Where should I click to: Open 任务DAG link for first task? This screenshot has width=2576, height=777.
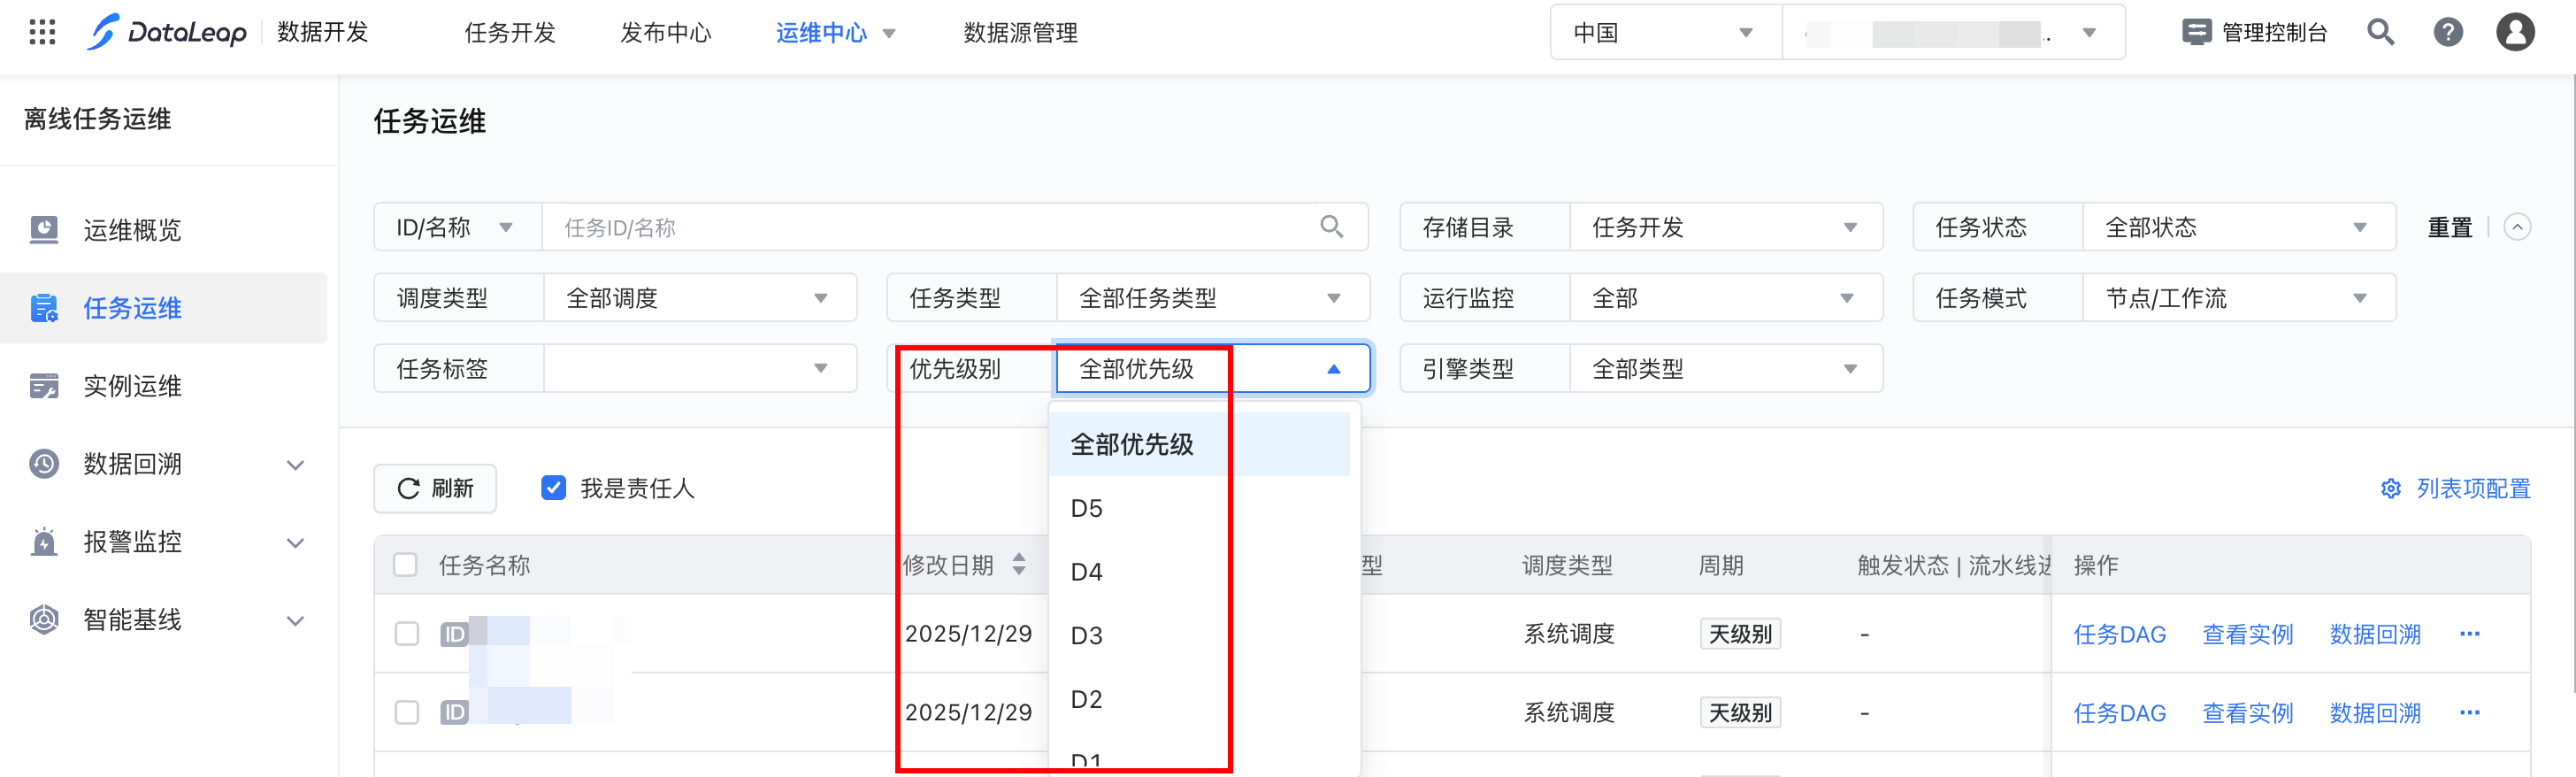[x=2119, y=634]
